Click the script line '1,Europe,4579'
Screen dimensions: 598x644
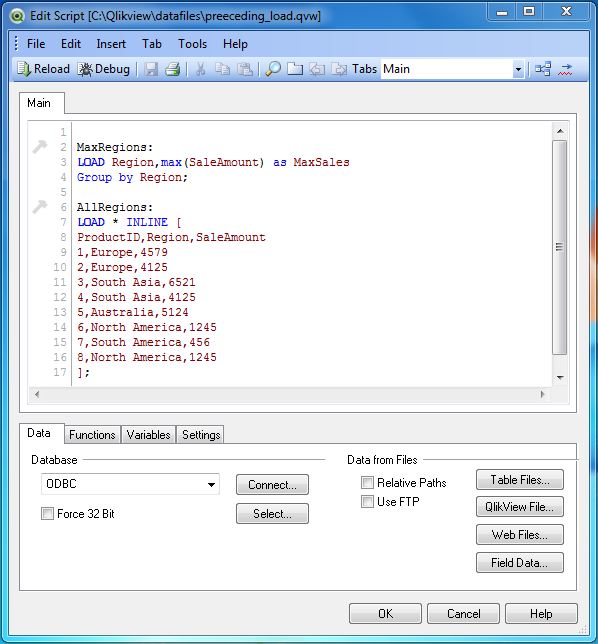122,252
